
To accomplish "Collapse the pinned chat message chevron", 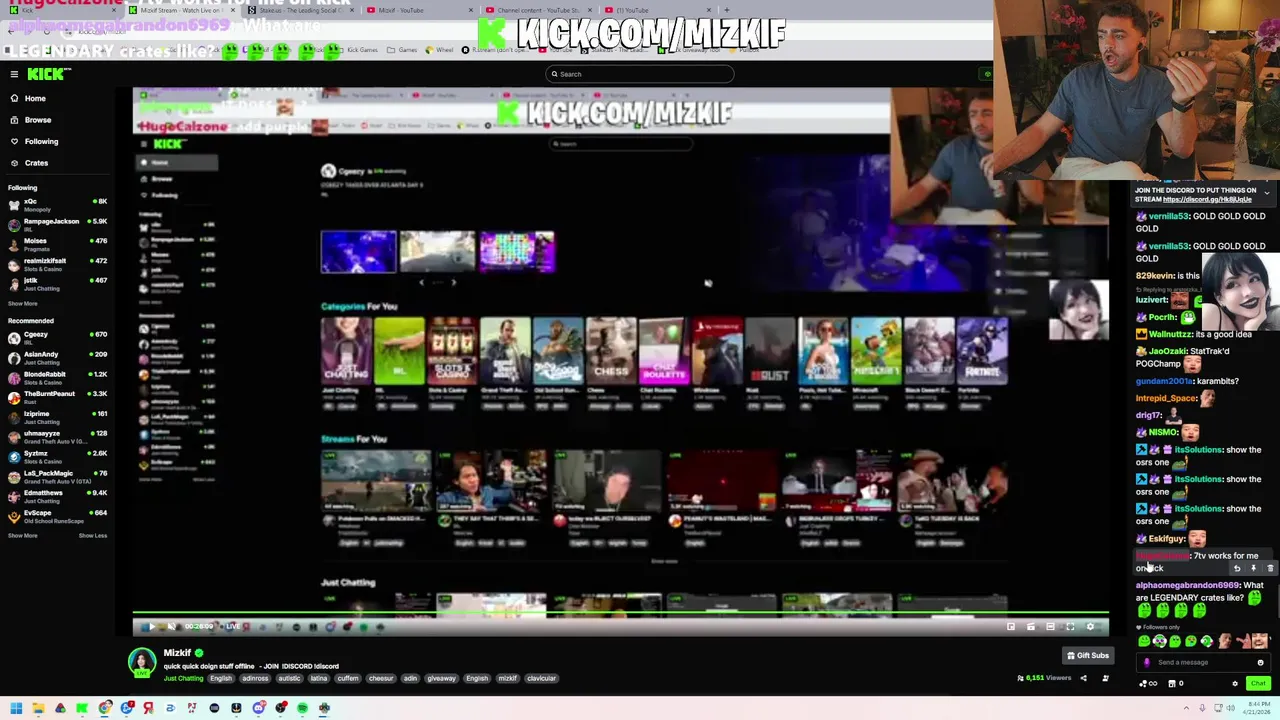I will coord(1267,193).
